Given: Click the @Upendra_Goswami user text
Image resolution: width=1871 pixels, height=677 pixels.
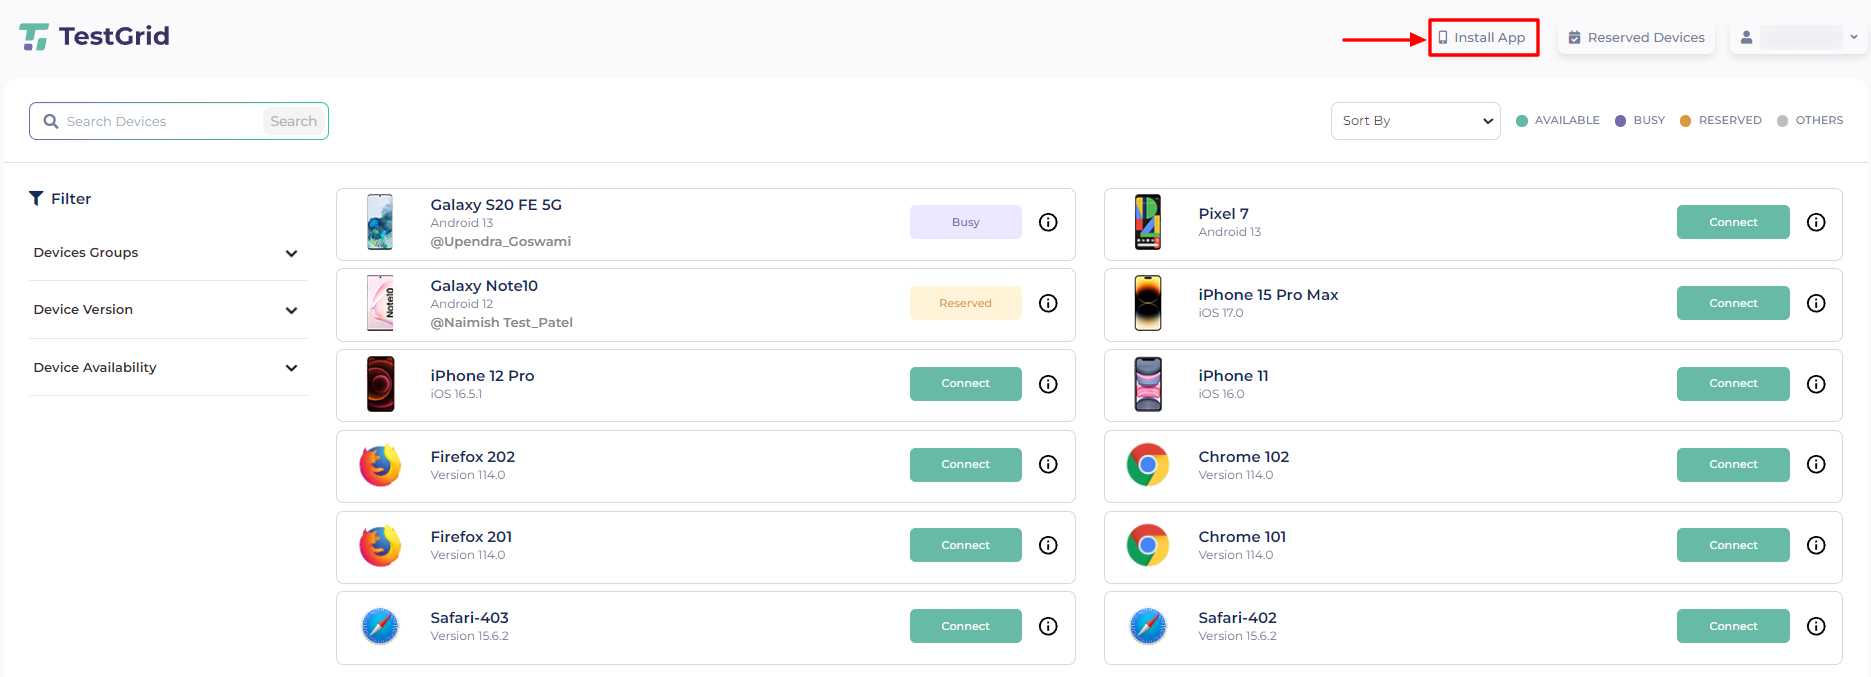Looking at the screenshot, I should click(501, 242).
